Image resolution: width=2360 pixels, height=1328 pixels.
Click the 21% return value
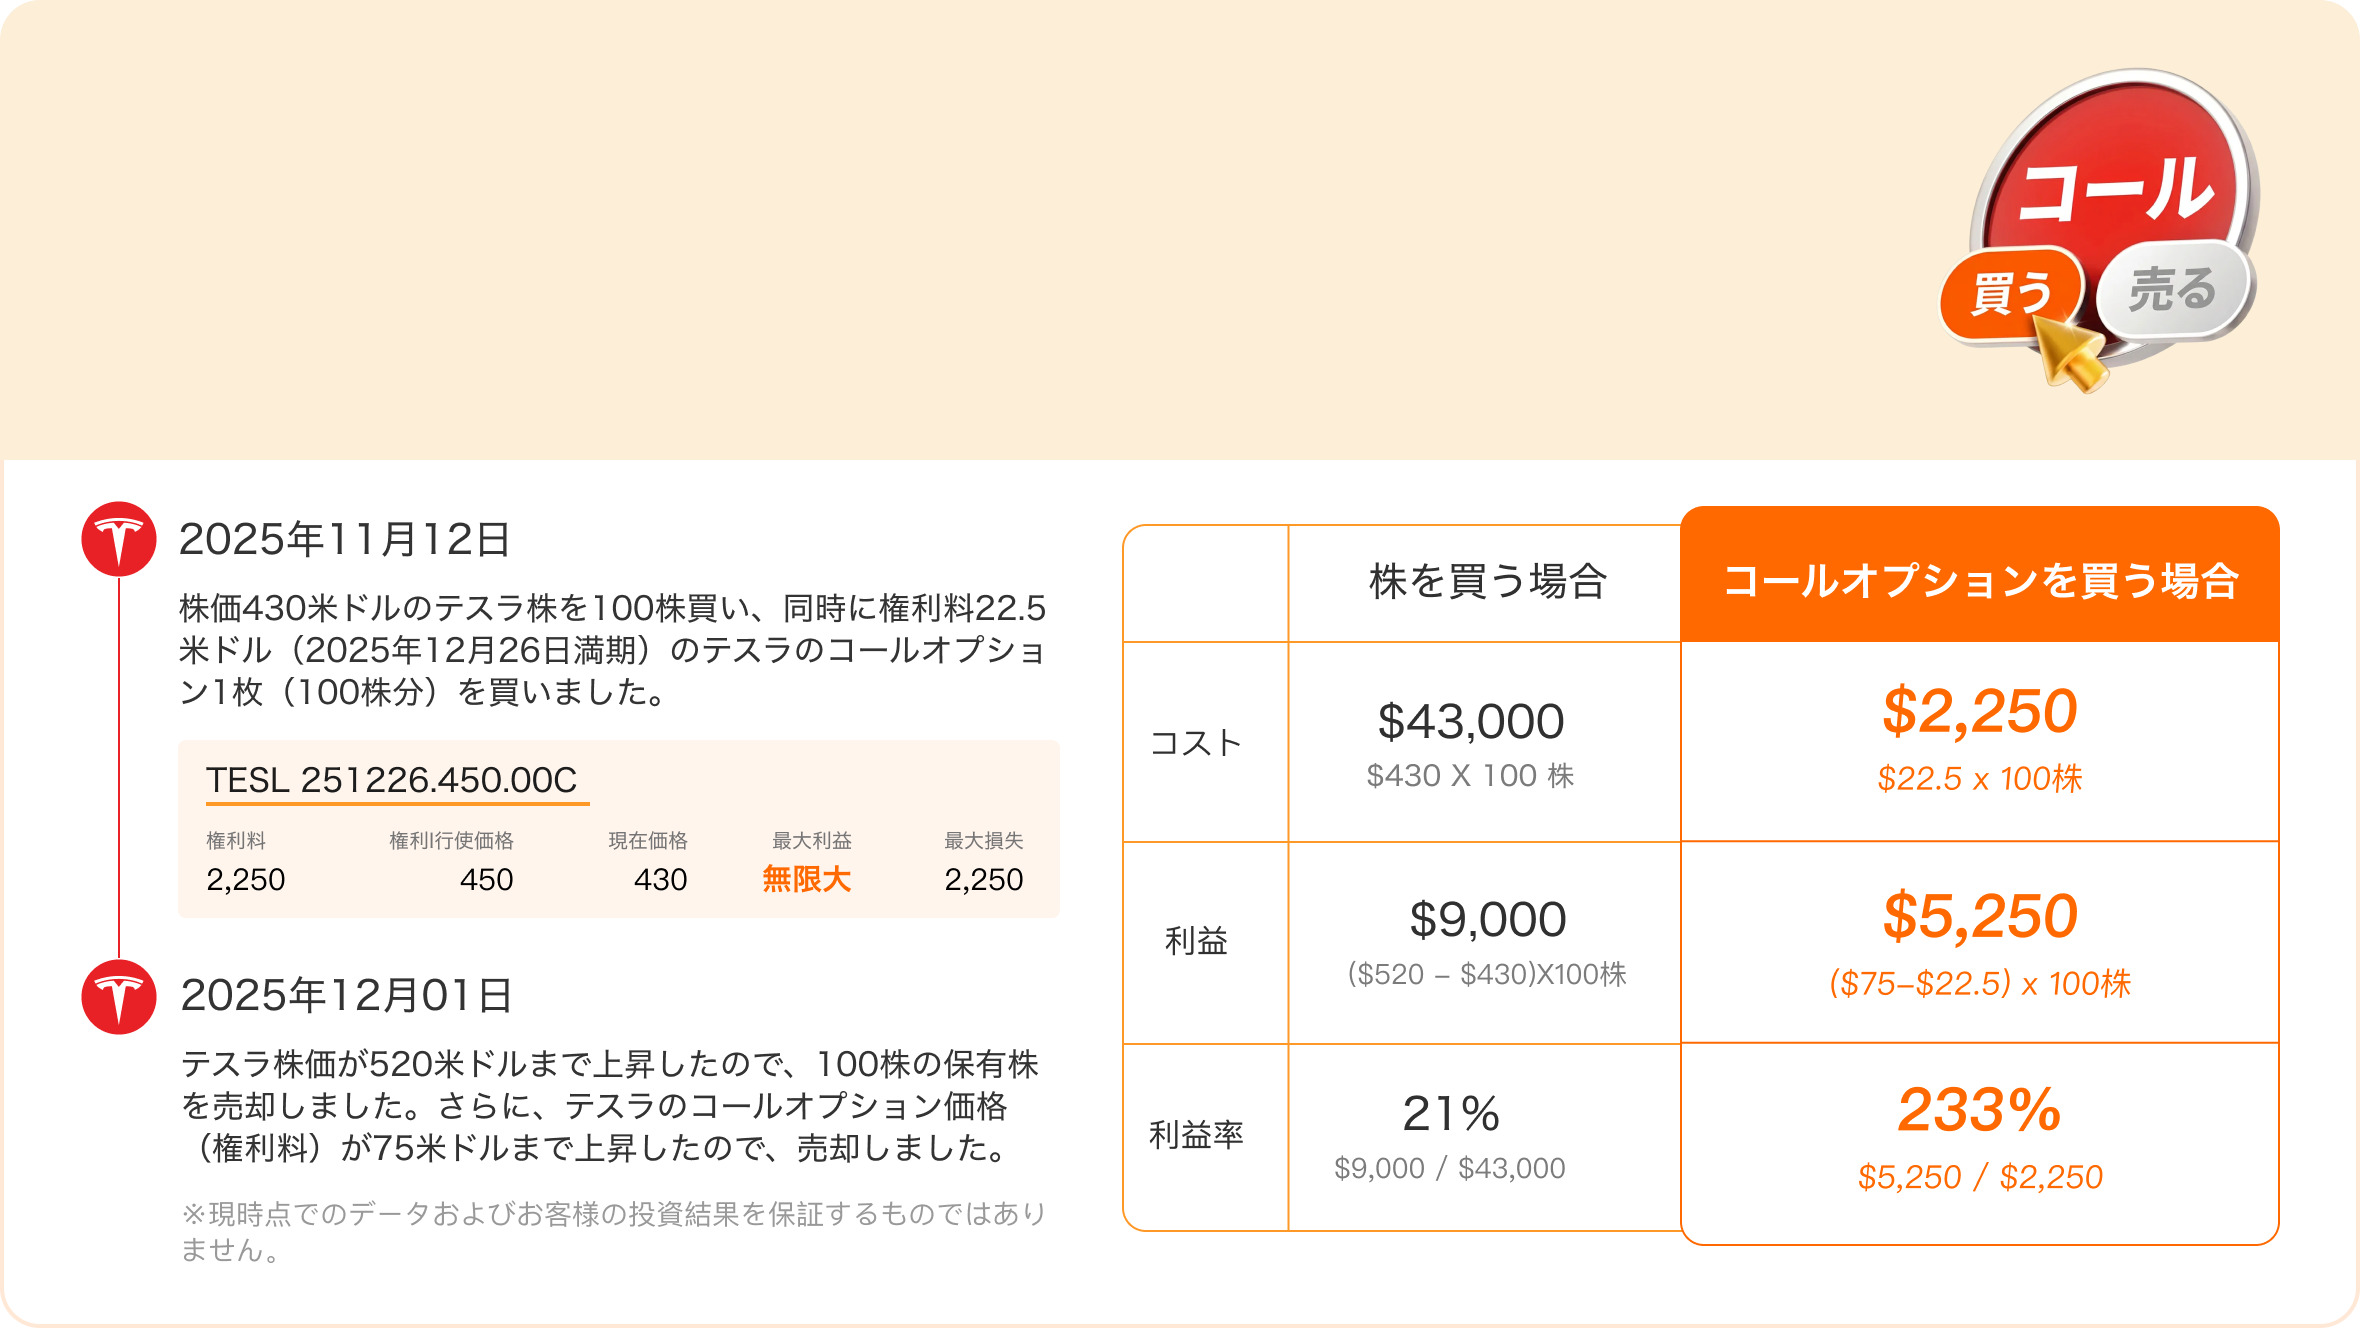[1451, 1114]
